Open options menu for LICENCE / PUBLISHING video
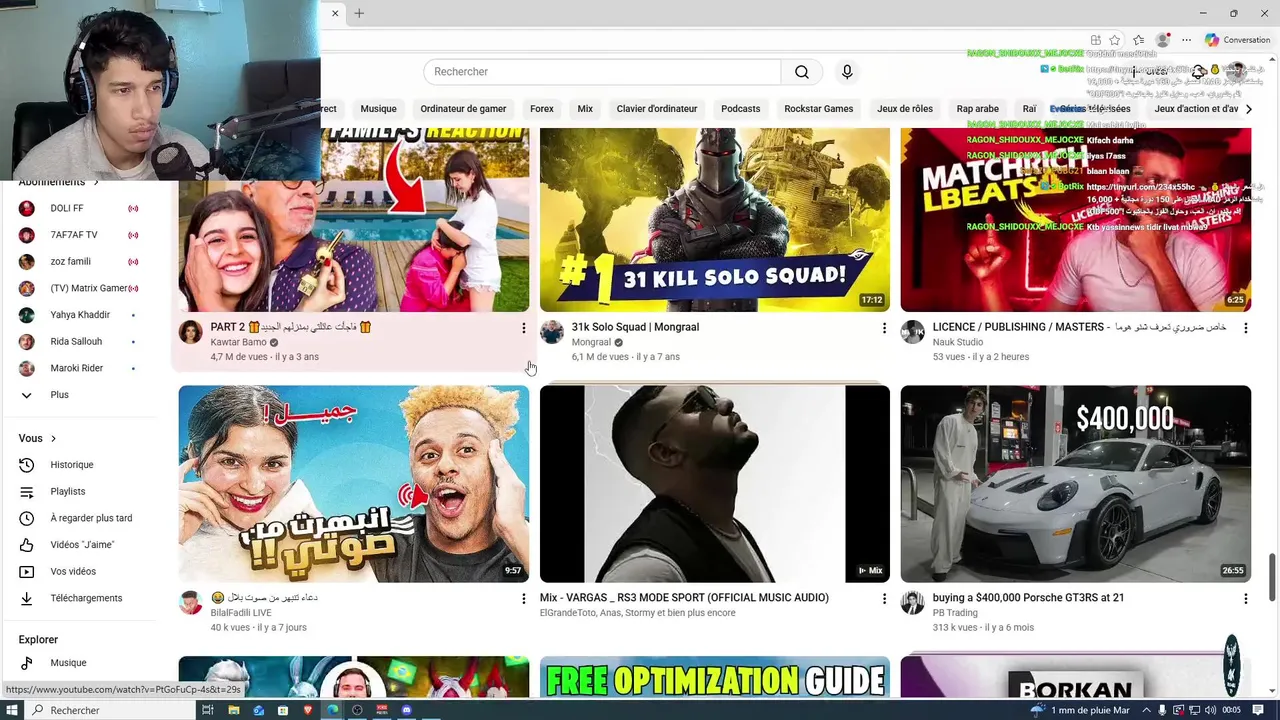The height and width of the screenshot is (720, 1280). point(1245,328)
